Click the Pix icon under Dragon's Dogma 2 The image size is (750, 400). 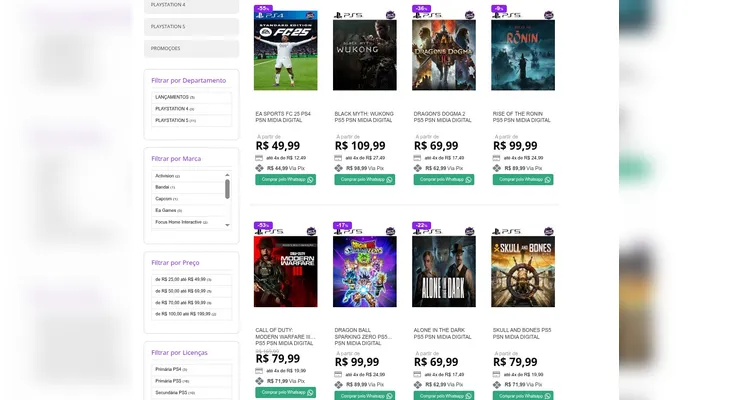coord(418,168)
